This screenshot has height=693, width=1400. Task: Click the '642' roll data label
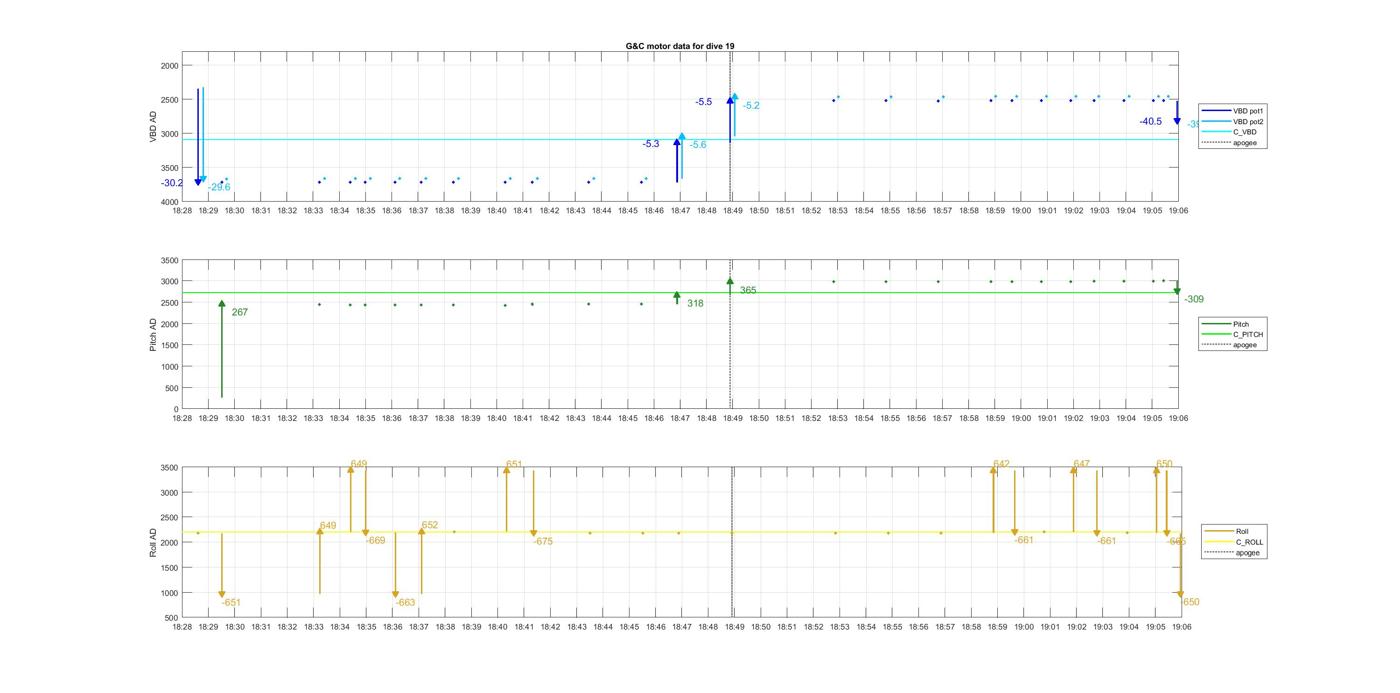(x=1002, y=464)
